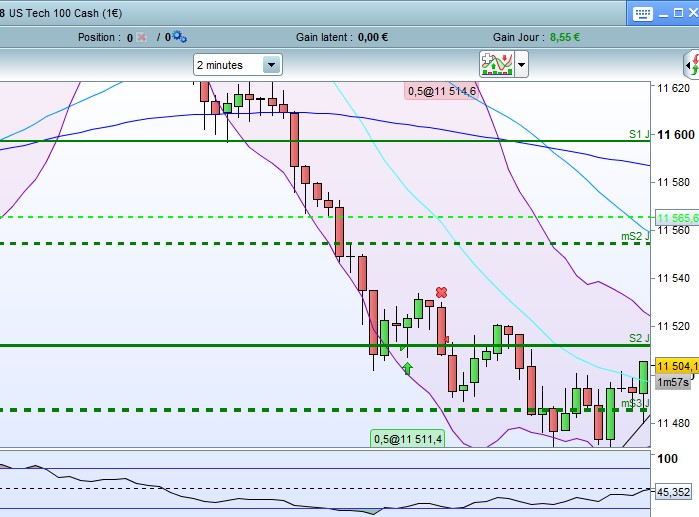Click the 11 565,6 green price tag
Screen dimensions: 699x517
(677, 218)
